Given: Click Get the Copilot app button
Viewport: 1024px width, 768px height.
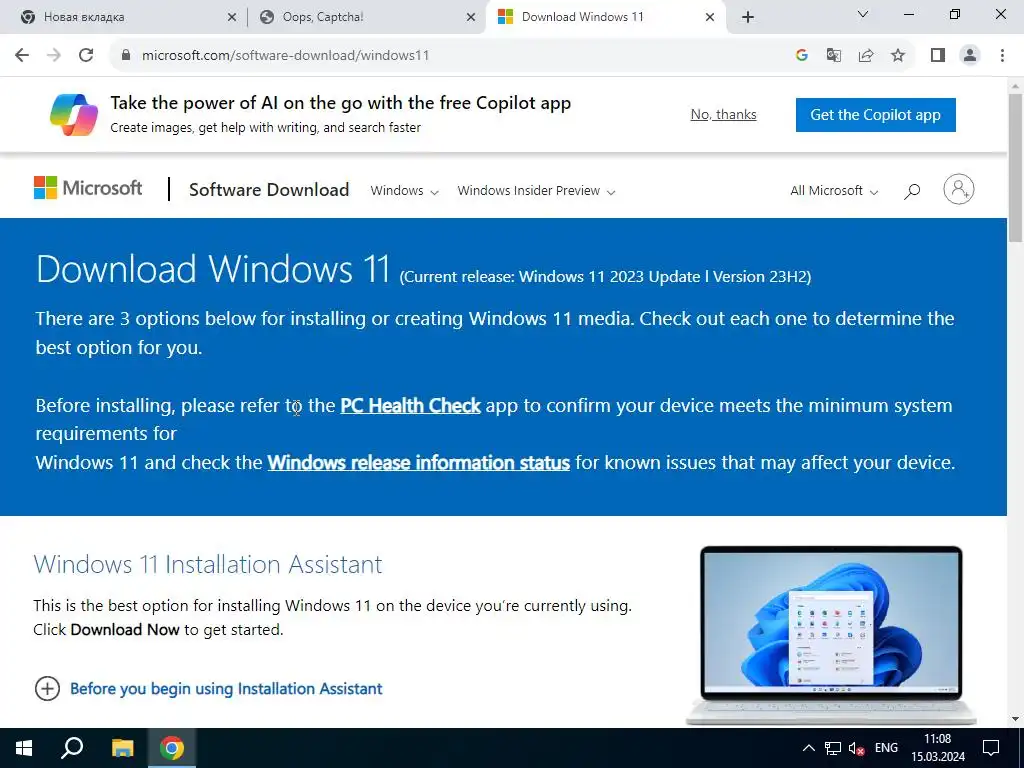Looking at the screenshot, I should pyautogui.click(x=876, y=115).
